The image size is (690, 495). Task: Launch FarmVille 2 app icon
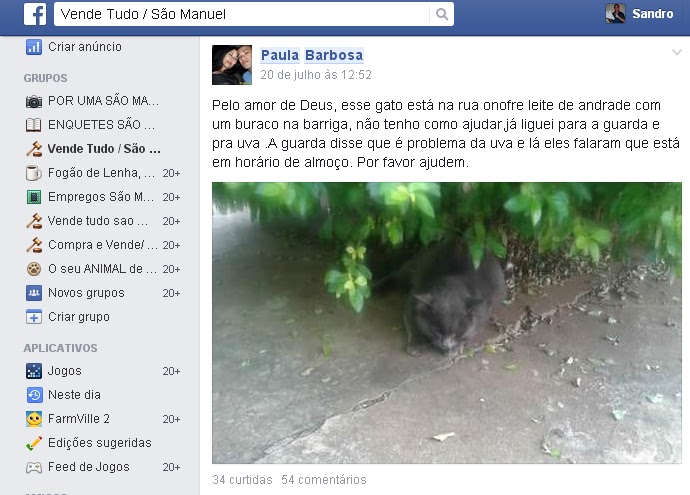tap(34, 419)
